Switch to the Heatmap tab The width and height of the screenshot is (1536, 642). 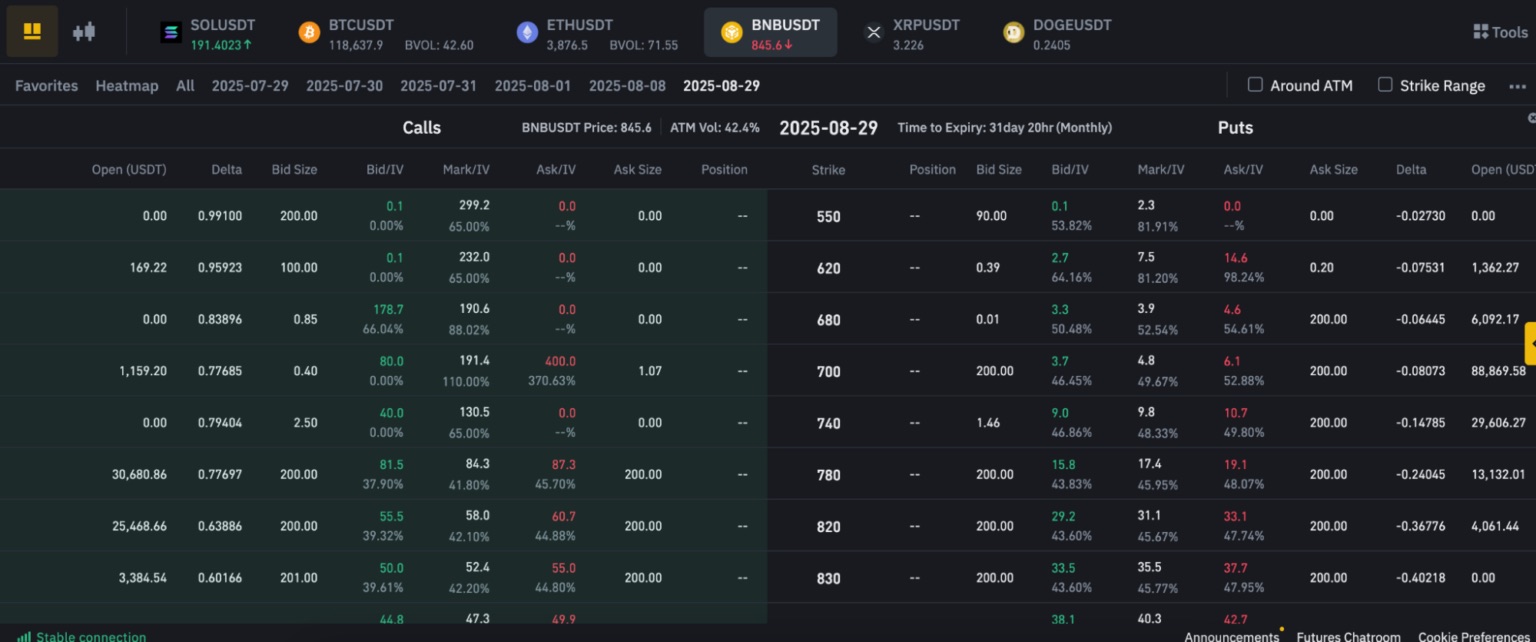click(127, 85)
